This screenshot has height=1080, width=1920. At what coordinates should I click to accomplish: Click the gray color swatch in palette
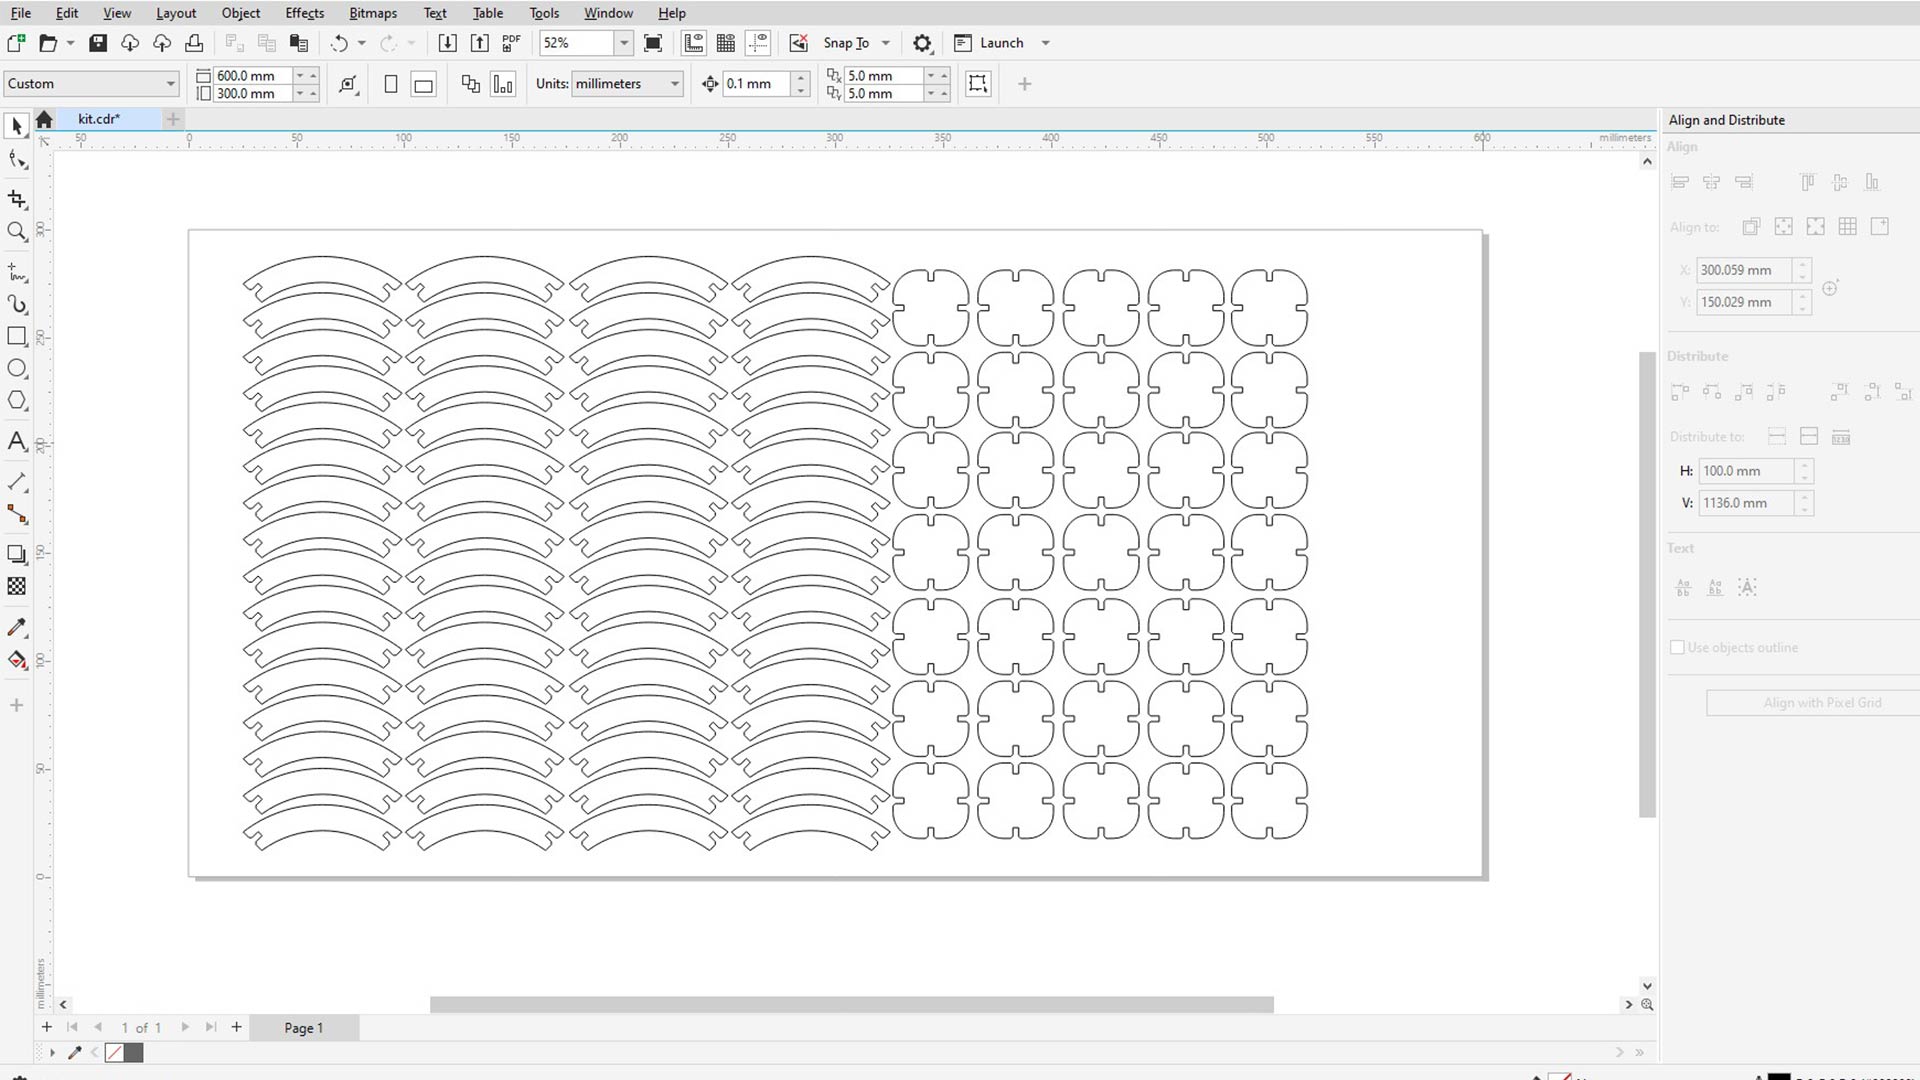point(134,1052)
